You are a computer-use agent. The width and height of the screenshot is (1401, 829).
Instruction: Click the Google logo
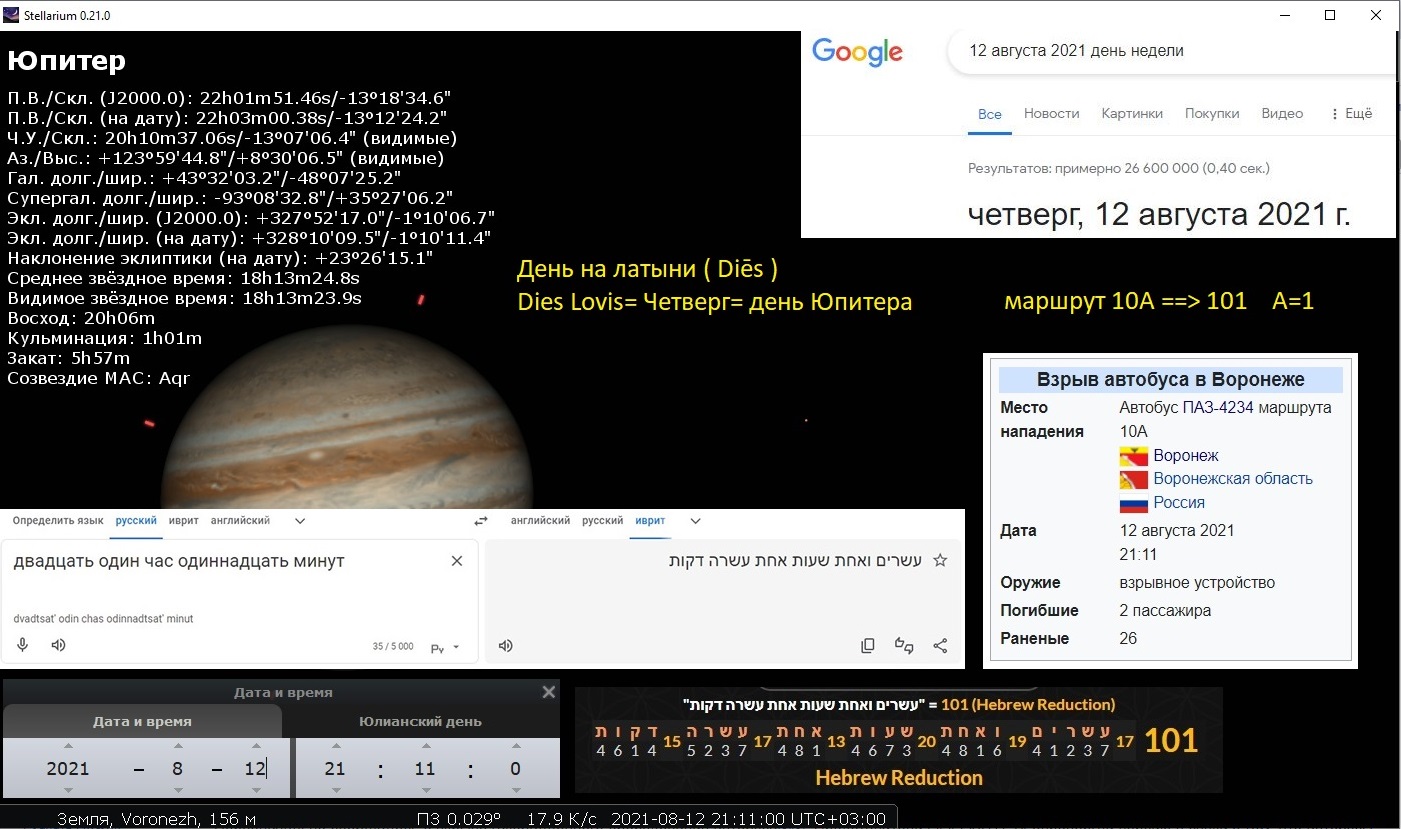point(857,52)
